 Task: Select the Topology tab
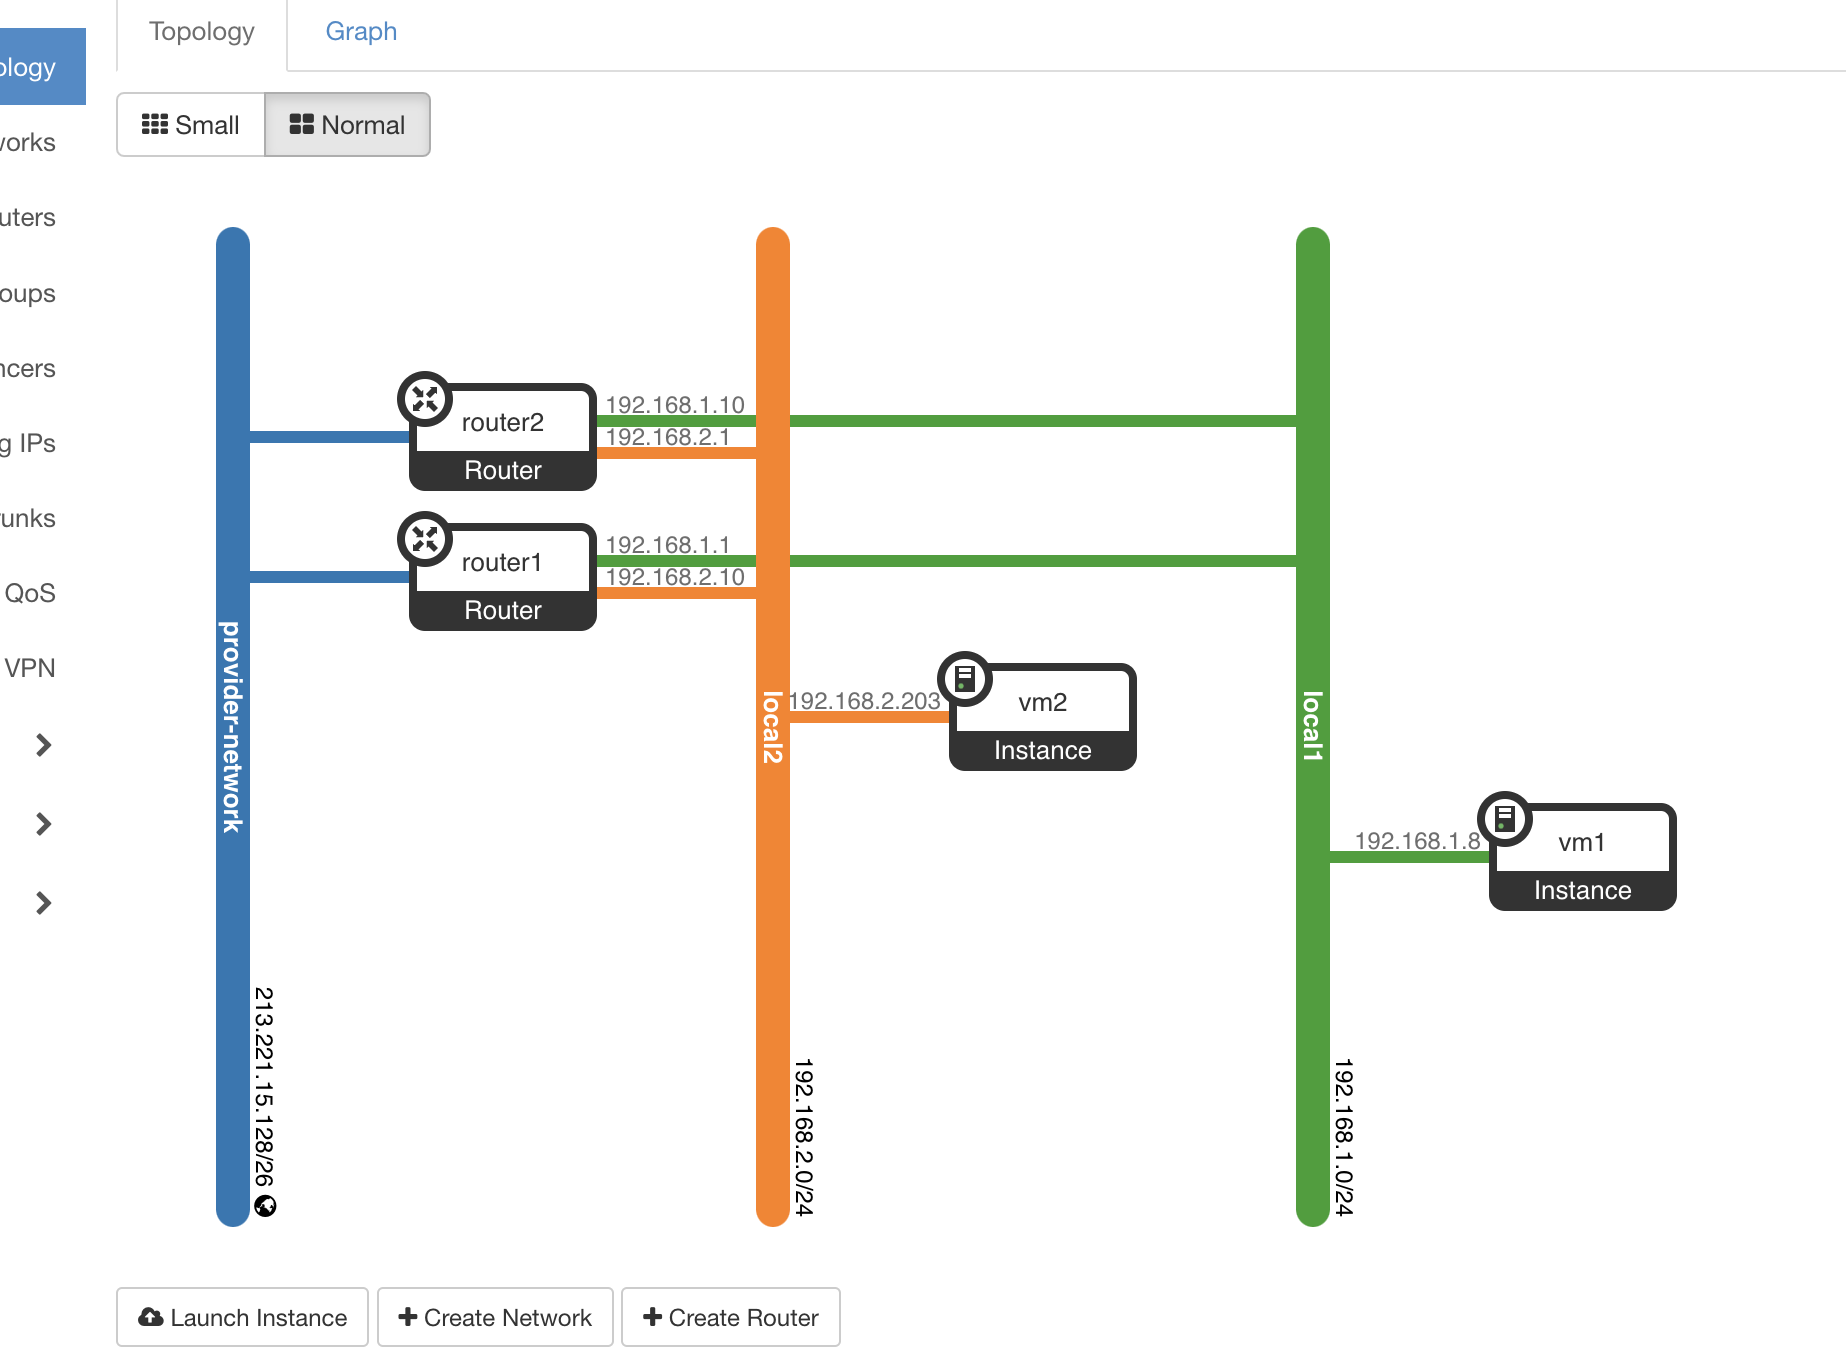click(x=202, y=32)
